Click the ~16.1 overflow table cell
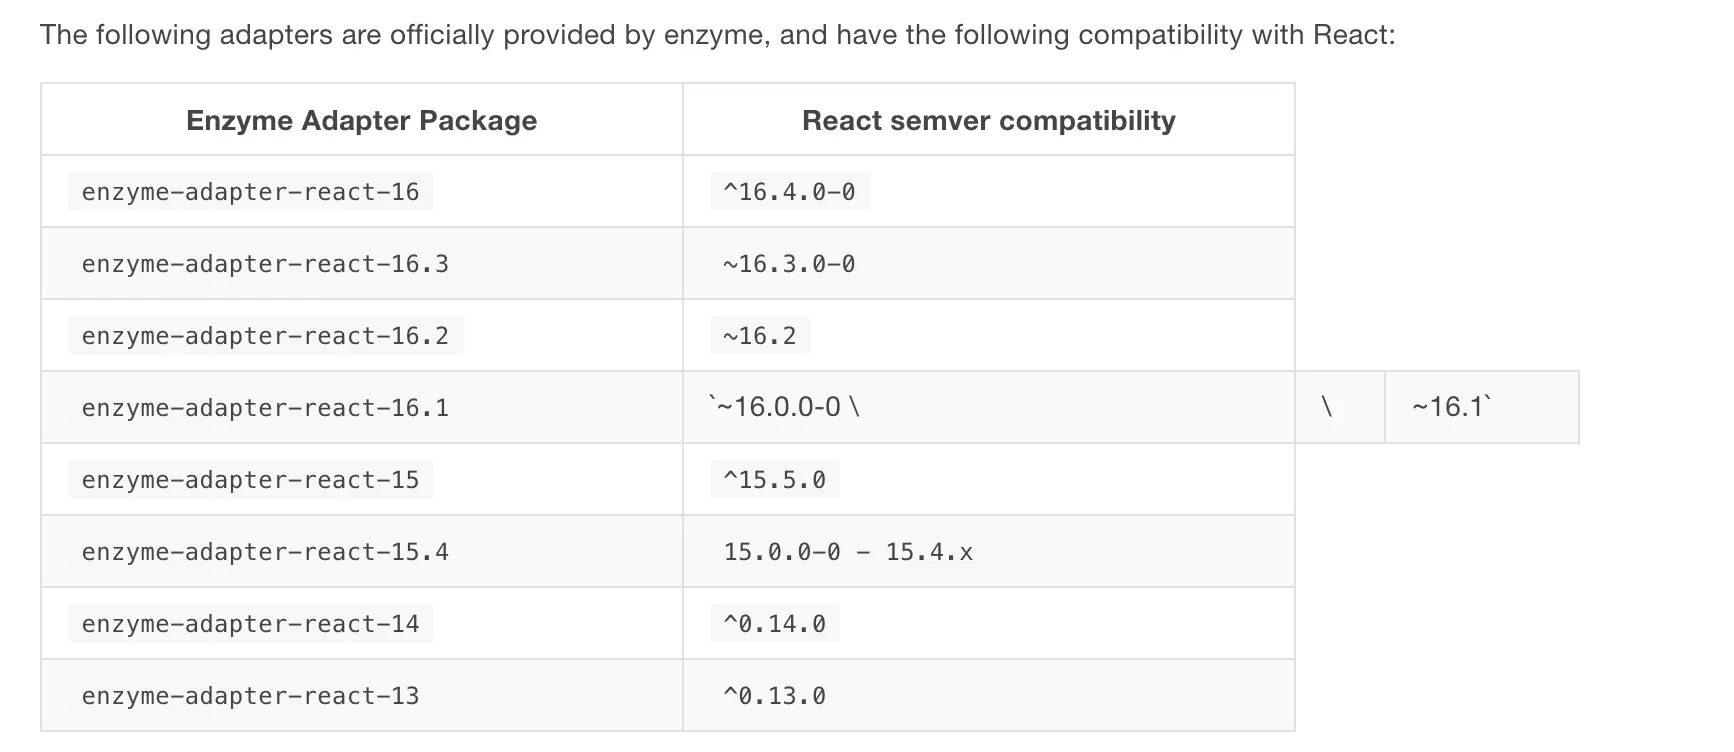1734x752 pixels. 1480,407
